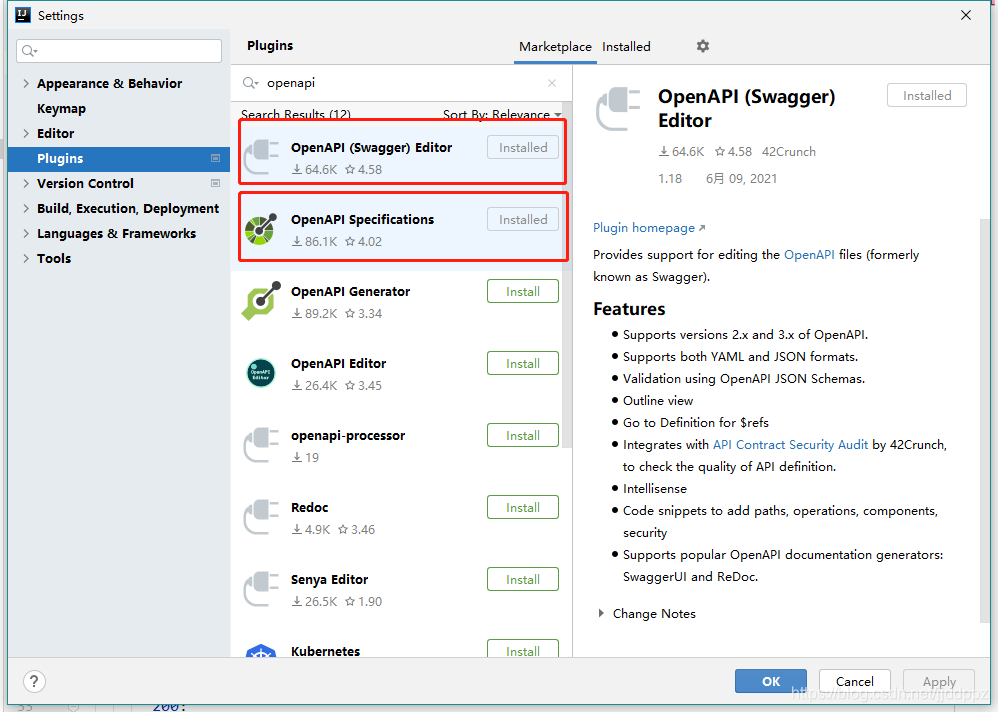Image resolution: width=998 pixels, height=712 pixels.
Task: Expand the Editor settings group
Action: pyautogui.click(x=26, y=133)
